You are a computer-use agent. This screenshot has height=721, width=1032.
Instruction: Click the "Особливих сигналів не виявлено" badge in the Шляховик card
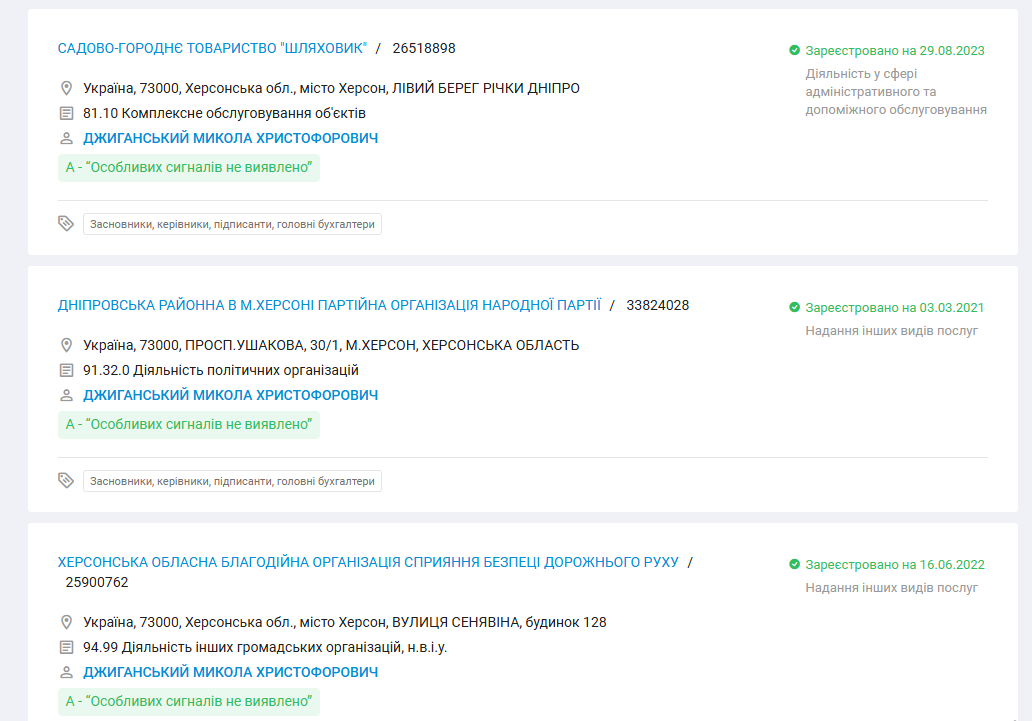pos(189,167)
